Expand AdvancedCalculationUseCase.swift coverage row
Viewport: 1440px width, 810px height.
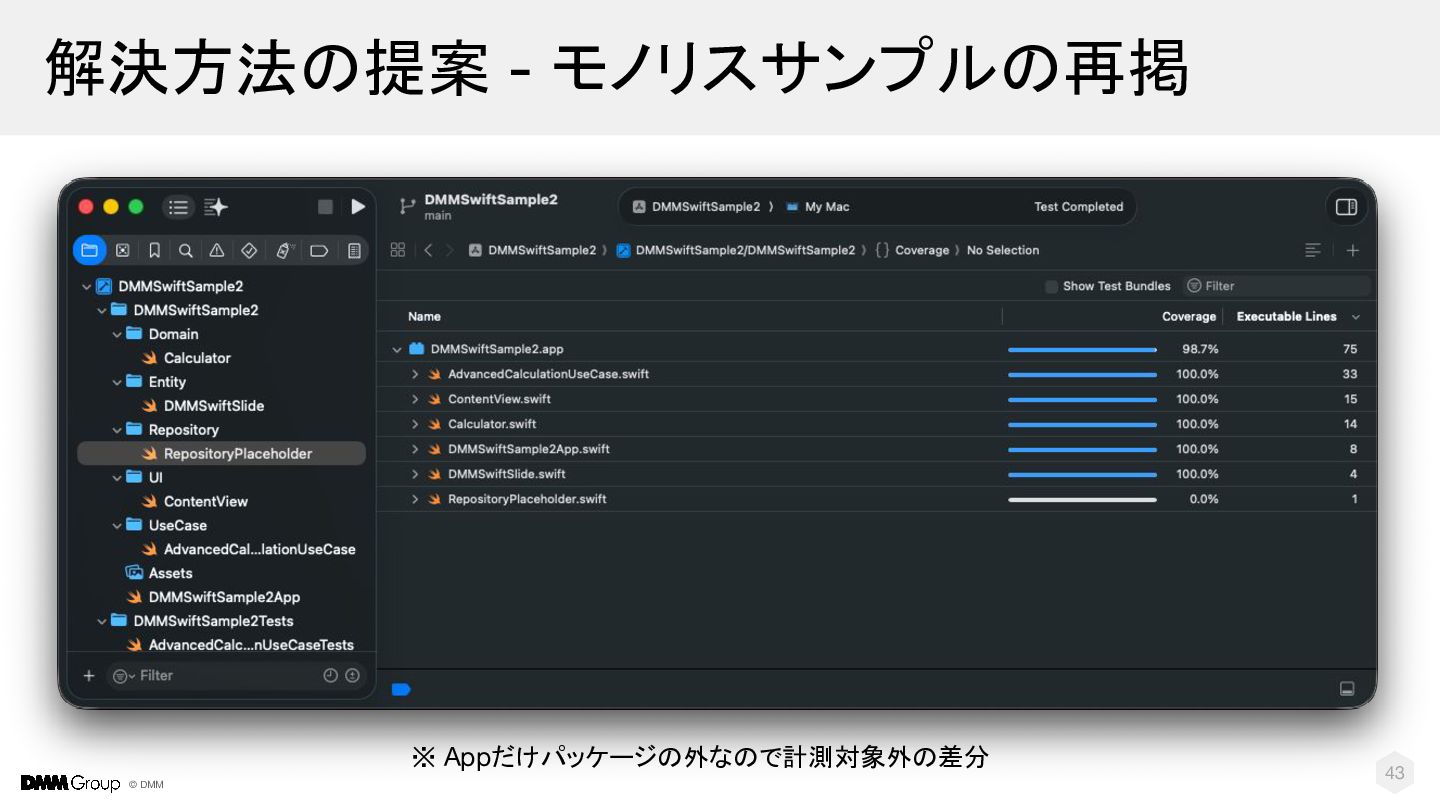[x=415, y=374]
